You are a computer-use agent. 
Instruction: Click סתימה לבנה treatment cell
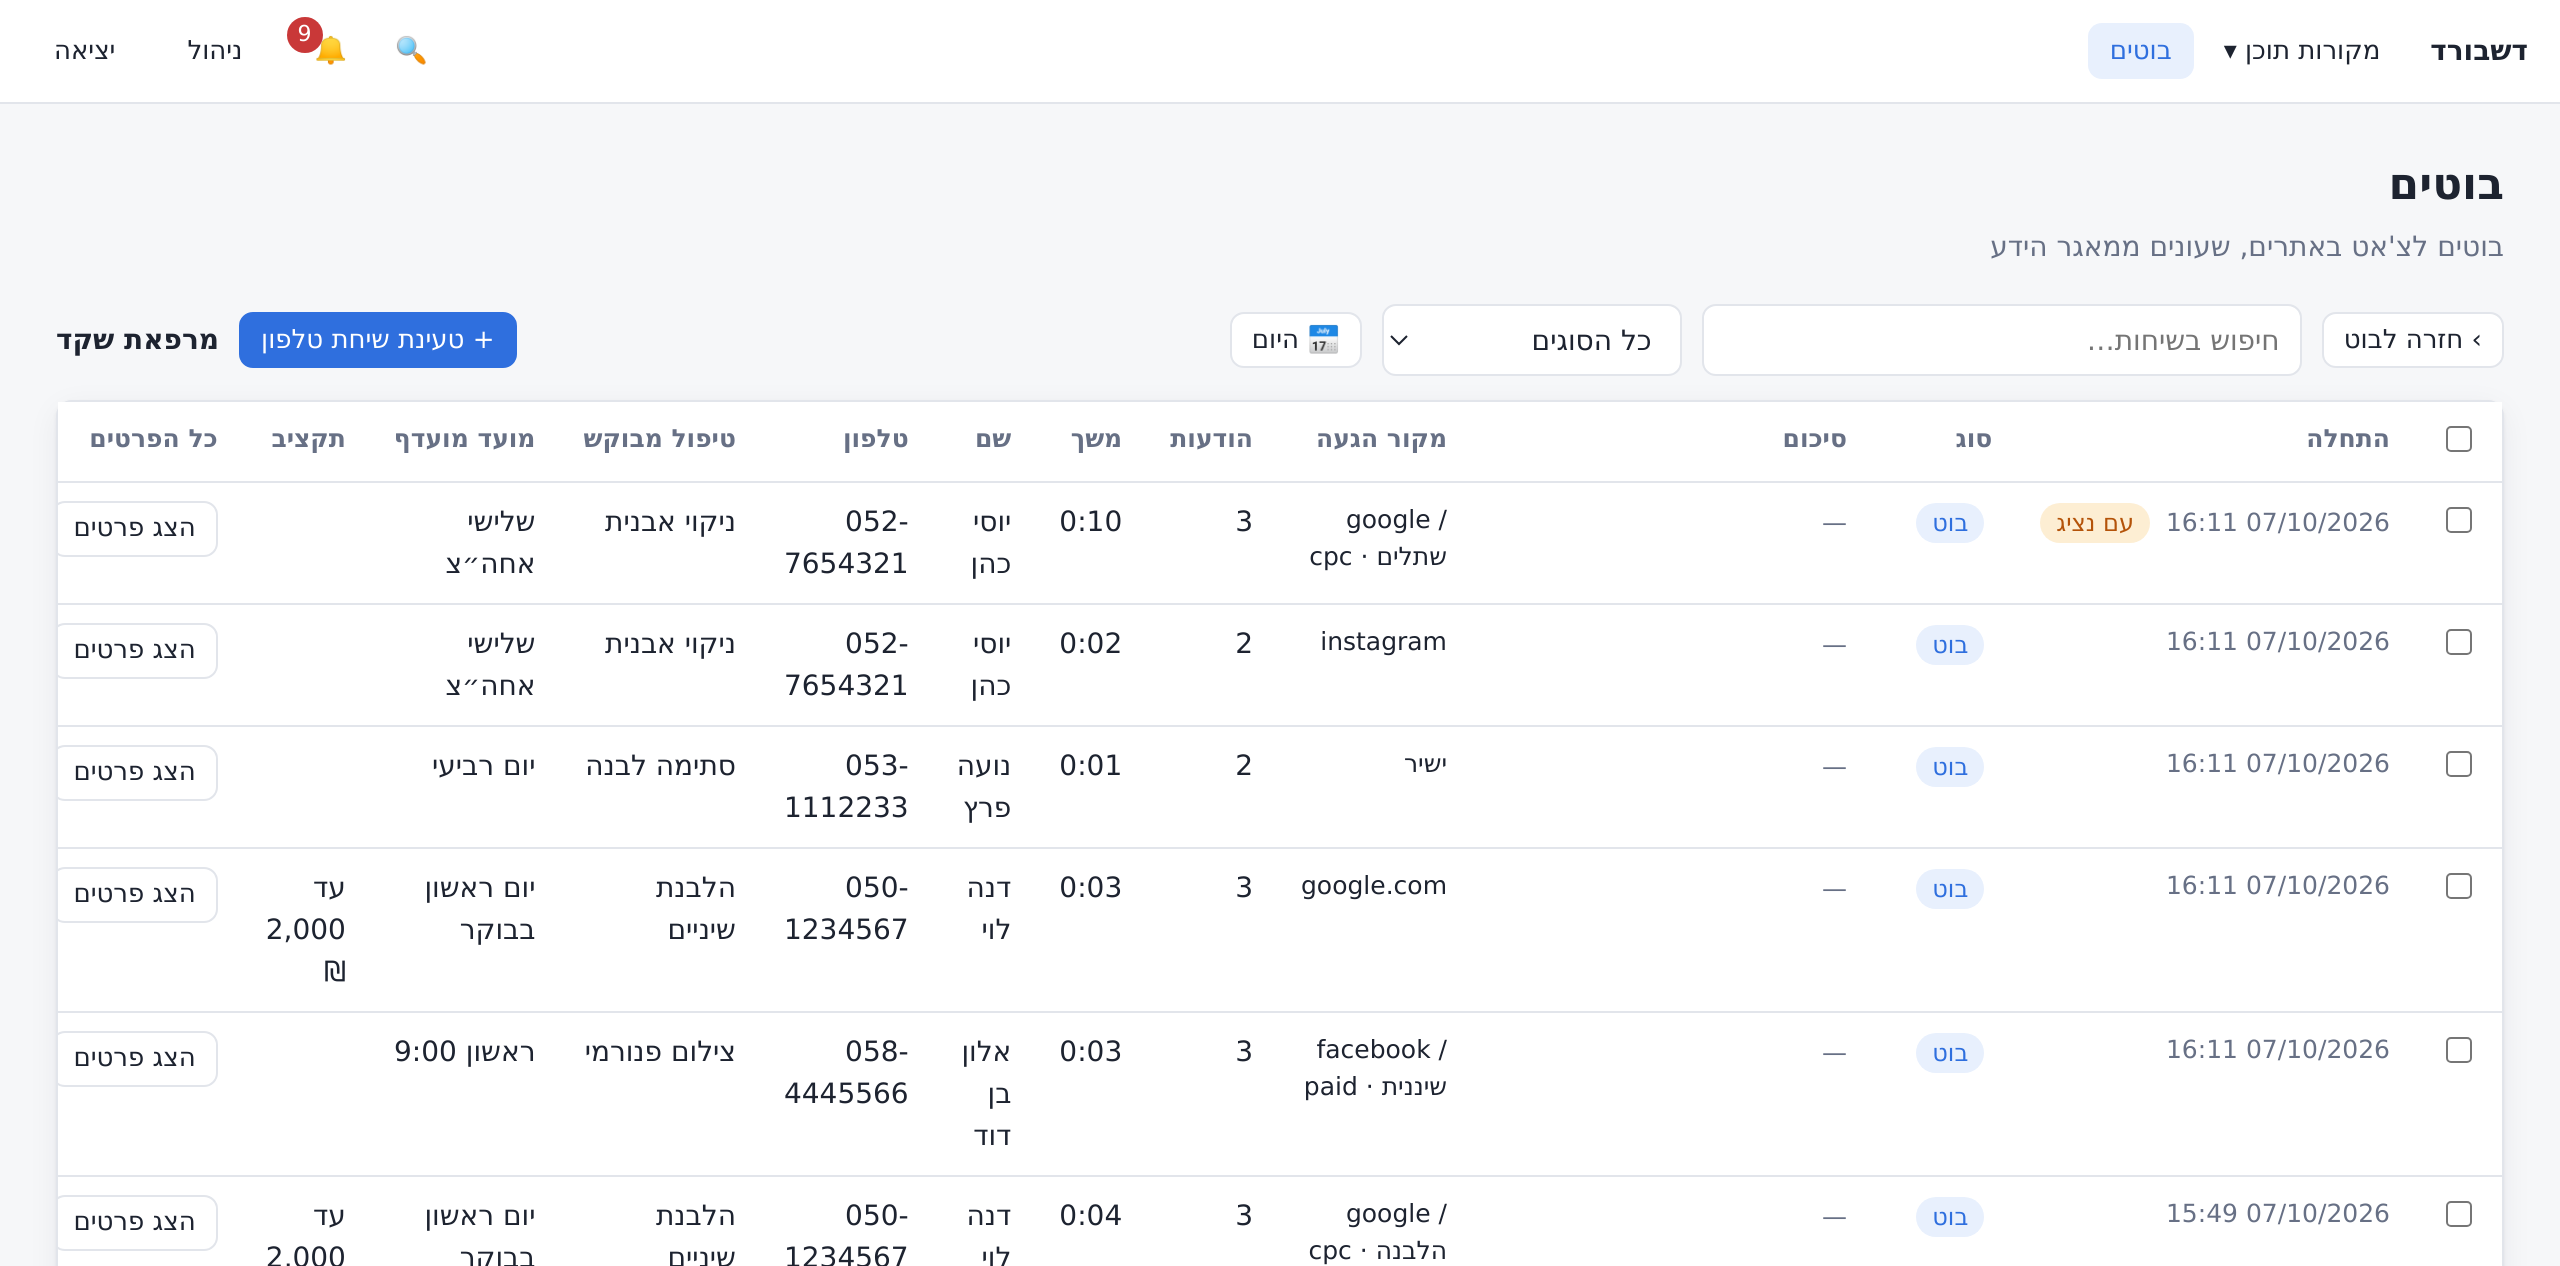660,766
